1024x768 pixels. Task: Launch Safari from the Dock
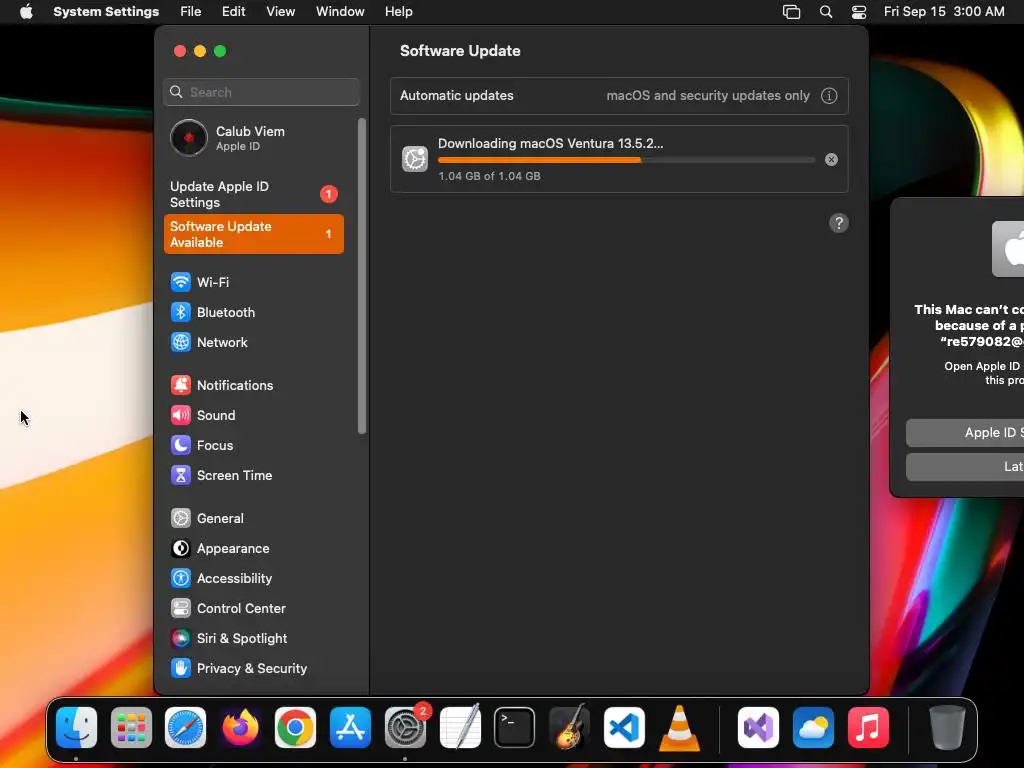point(185,727)
